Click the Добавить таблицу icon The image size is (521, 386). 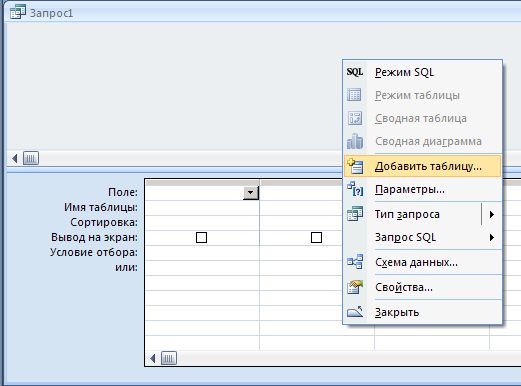355,166
